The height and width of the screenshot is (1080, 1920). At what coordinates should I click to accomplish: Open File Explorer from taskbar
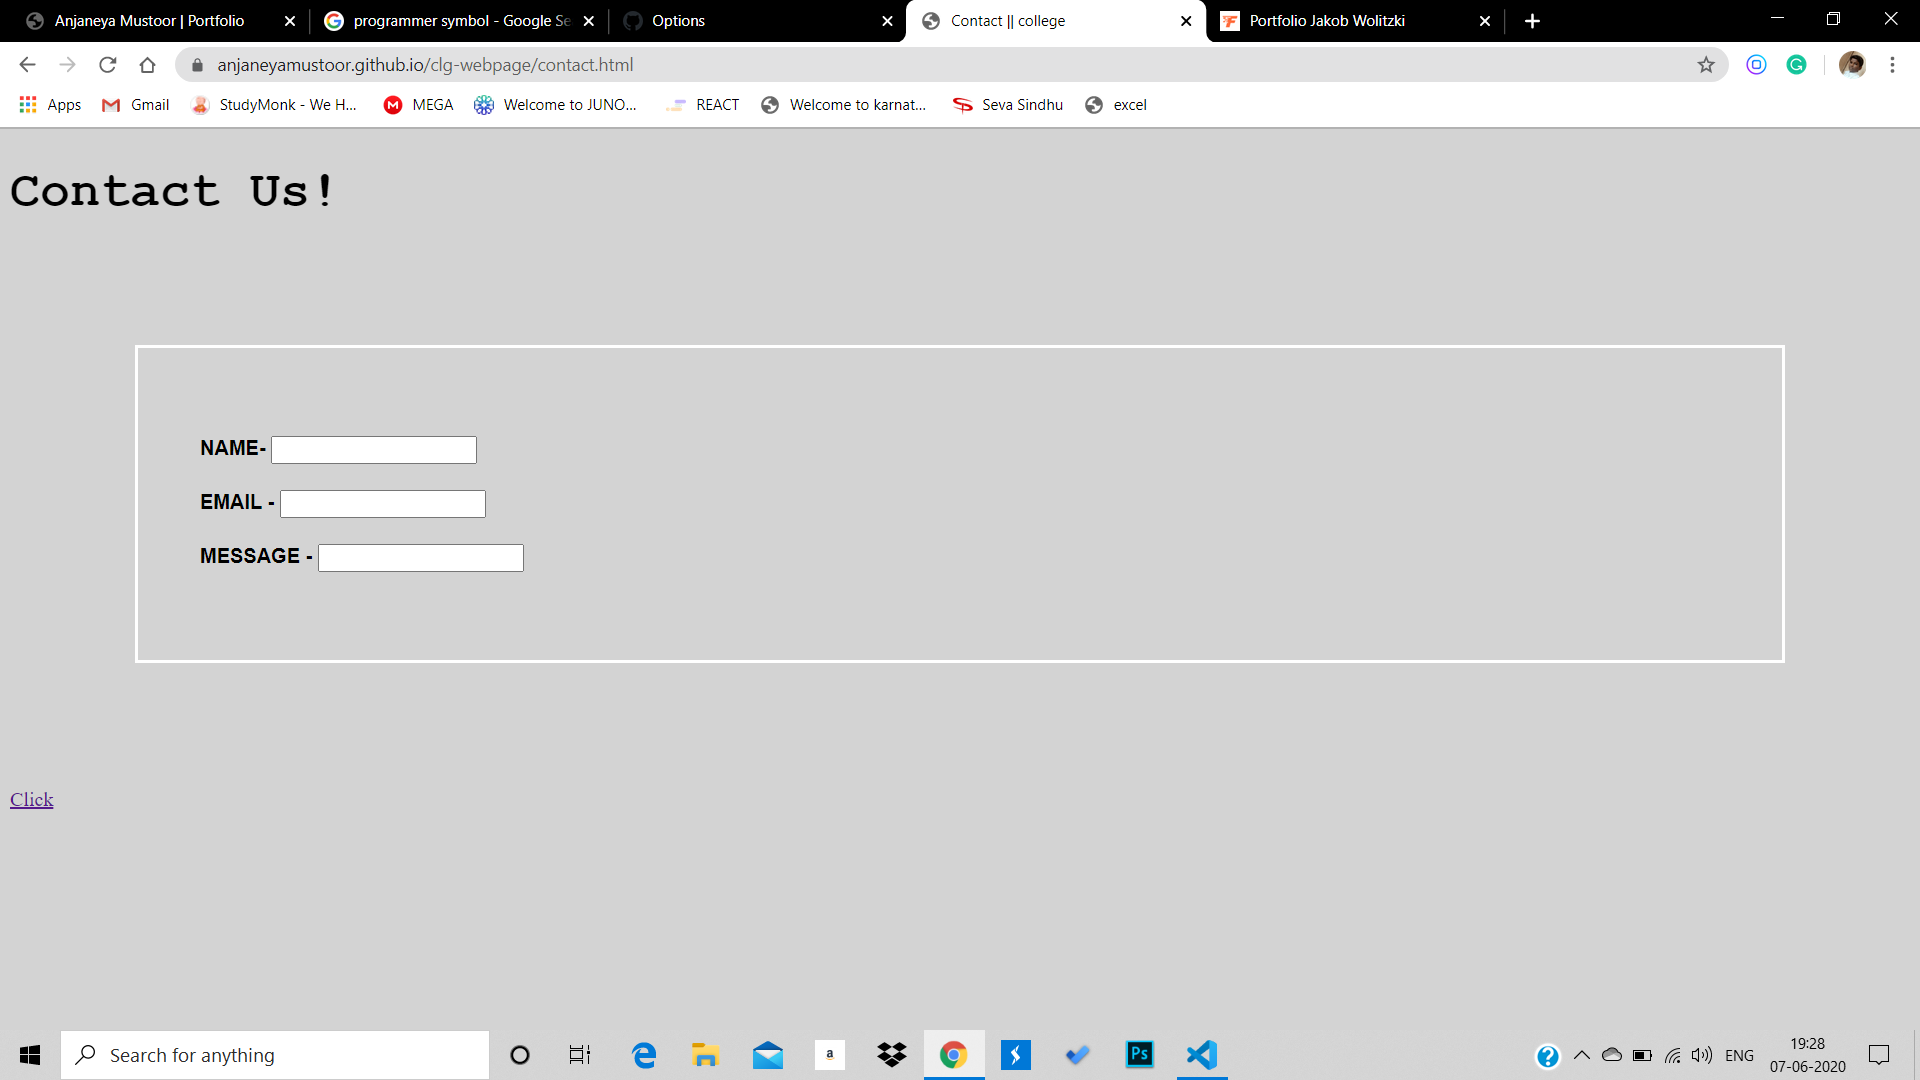[705, 1055]
